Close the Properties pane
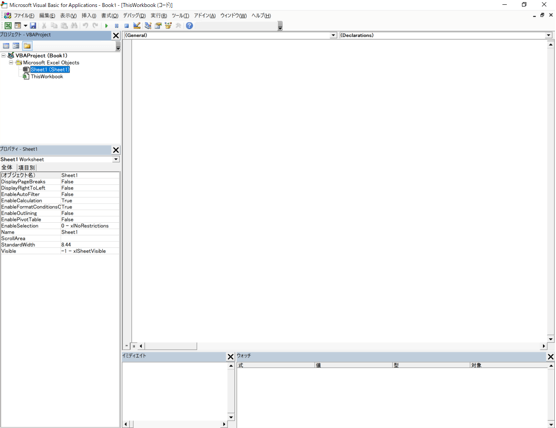556x428 pixels. click(116, 150)
